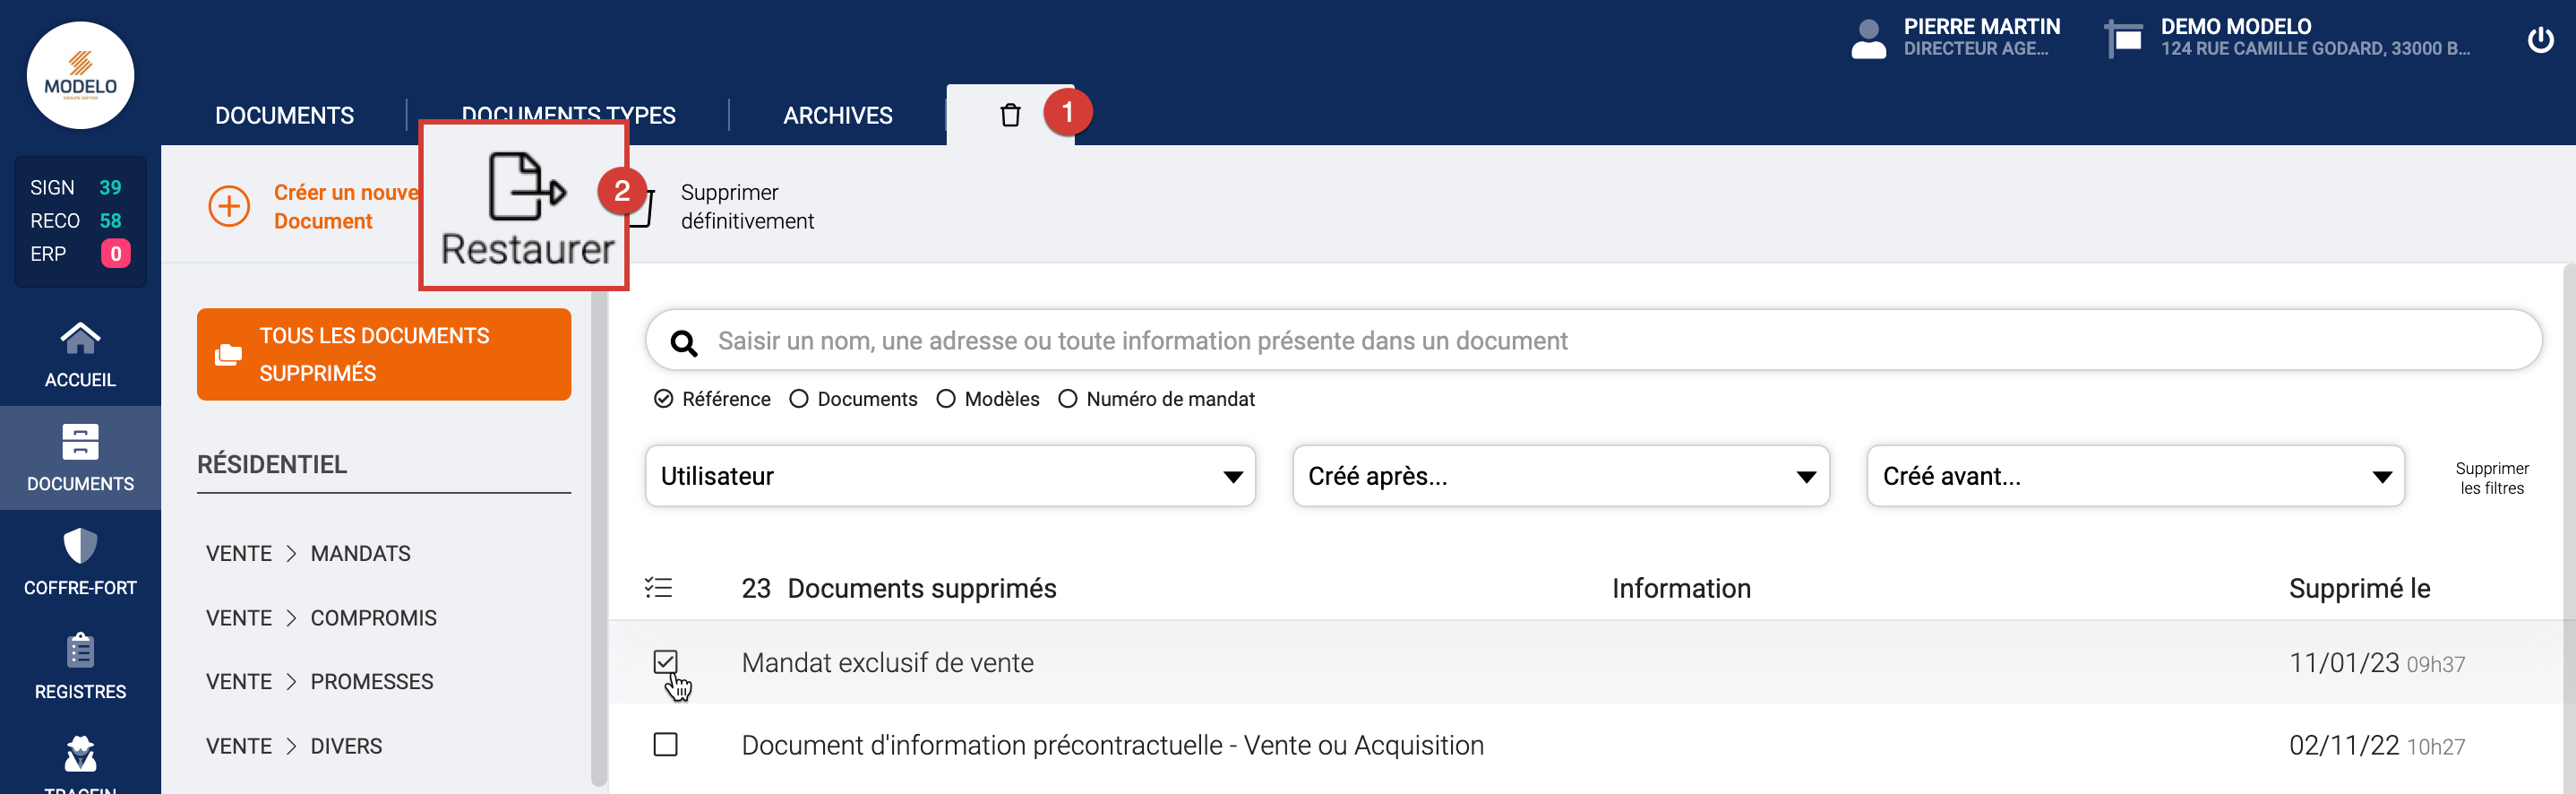2576x794 pixels.
Task: Open the trash bin tab
Action: tap(1010, 116)
